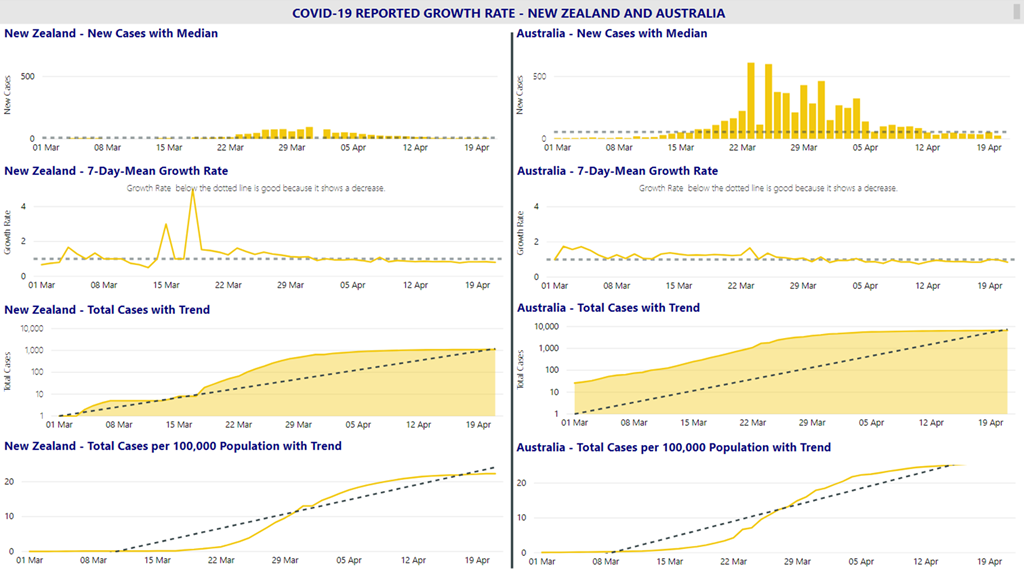The height and width of the screenshot is (576, 1024).
Task: Select 'New Zealand - Total Cases with Trend' title
Action: [107, 310]
